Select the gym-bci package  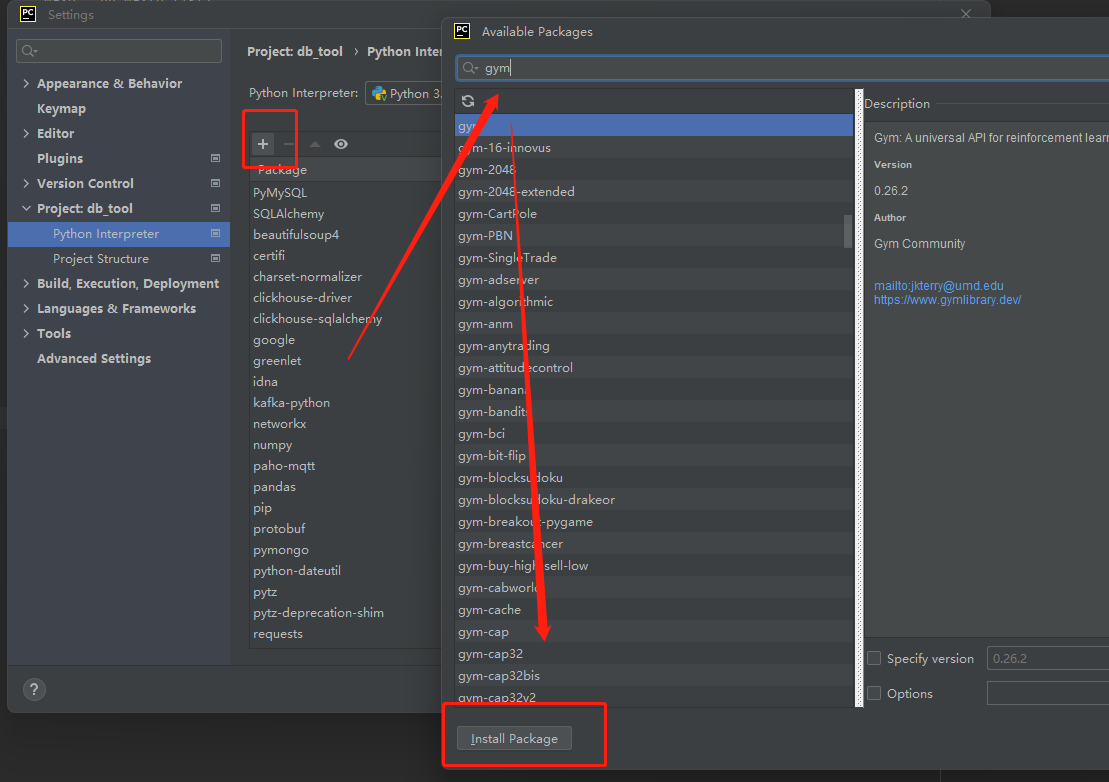(654, 433)
